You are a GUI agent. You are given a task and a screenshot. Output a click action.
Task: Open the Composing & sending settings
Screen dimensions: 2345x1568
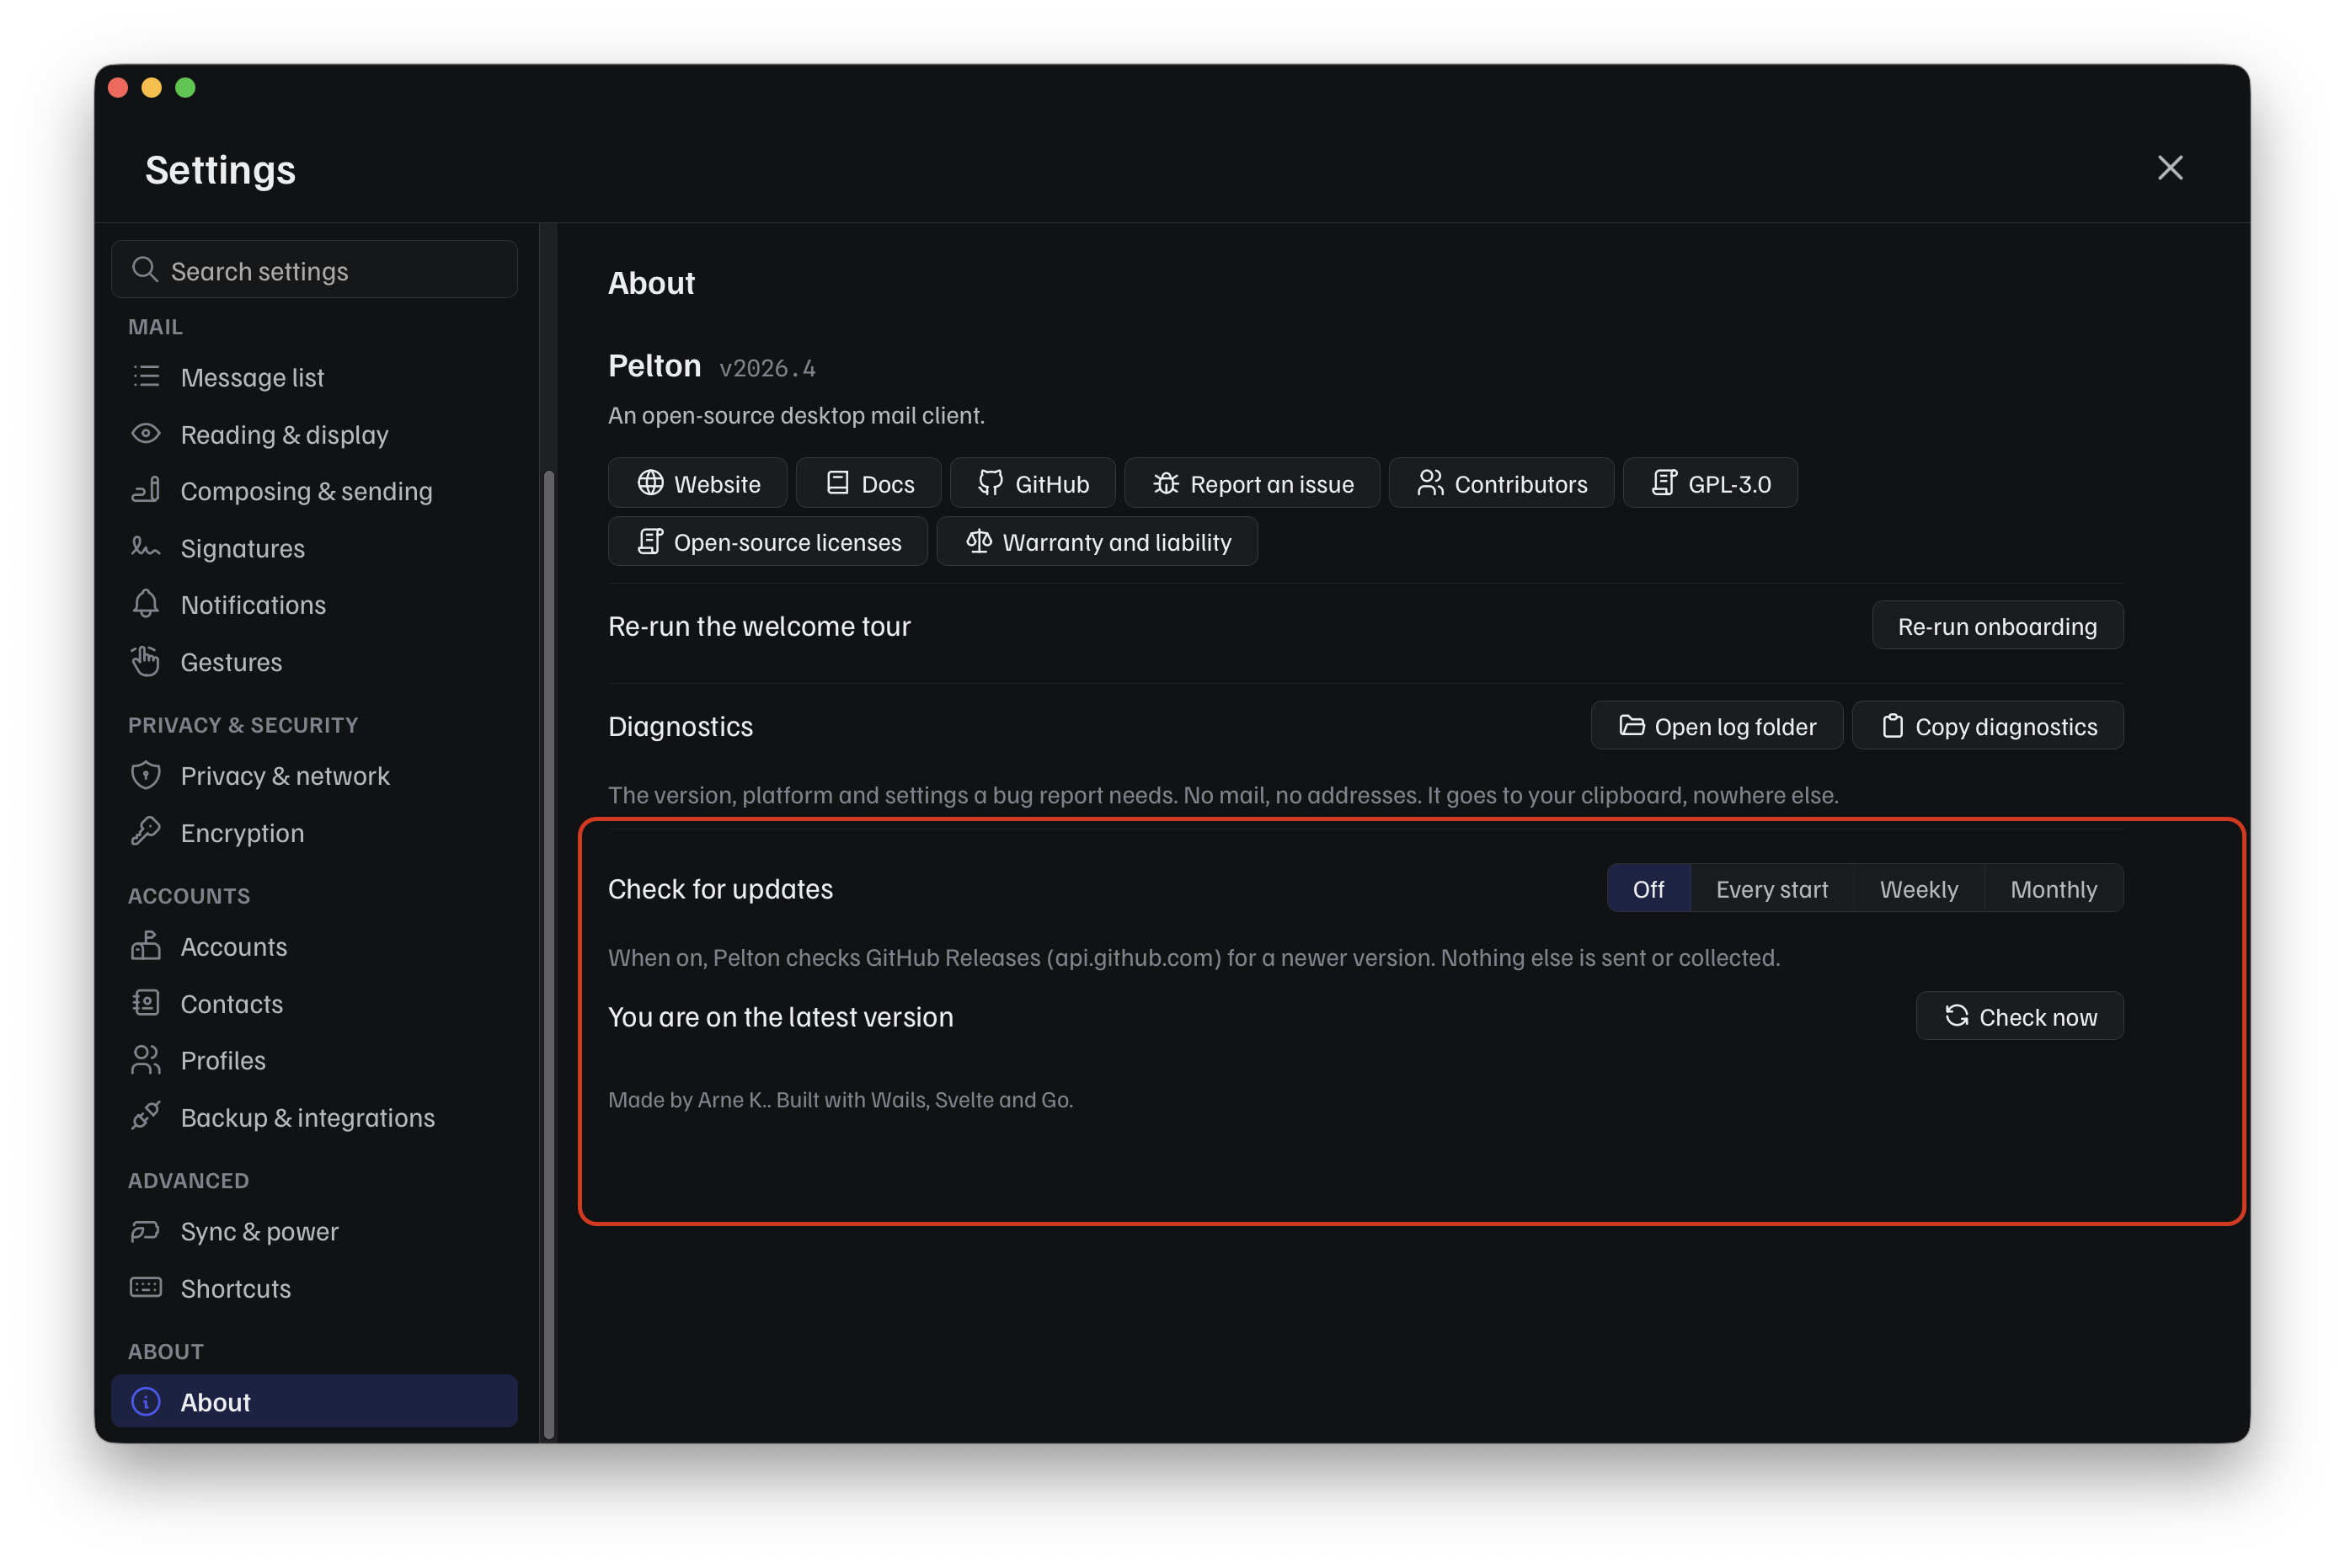pos(314,490)
